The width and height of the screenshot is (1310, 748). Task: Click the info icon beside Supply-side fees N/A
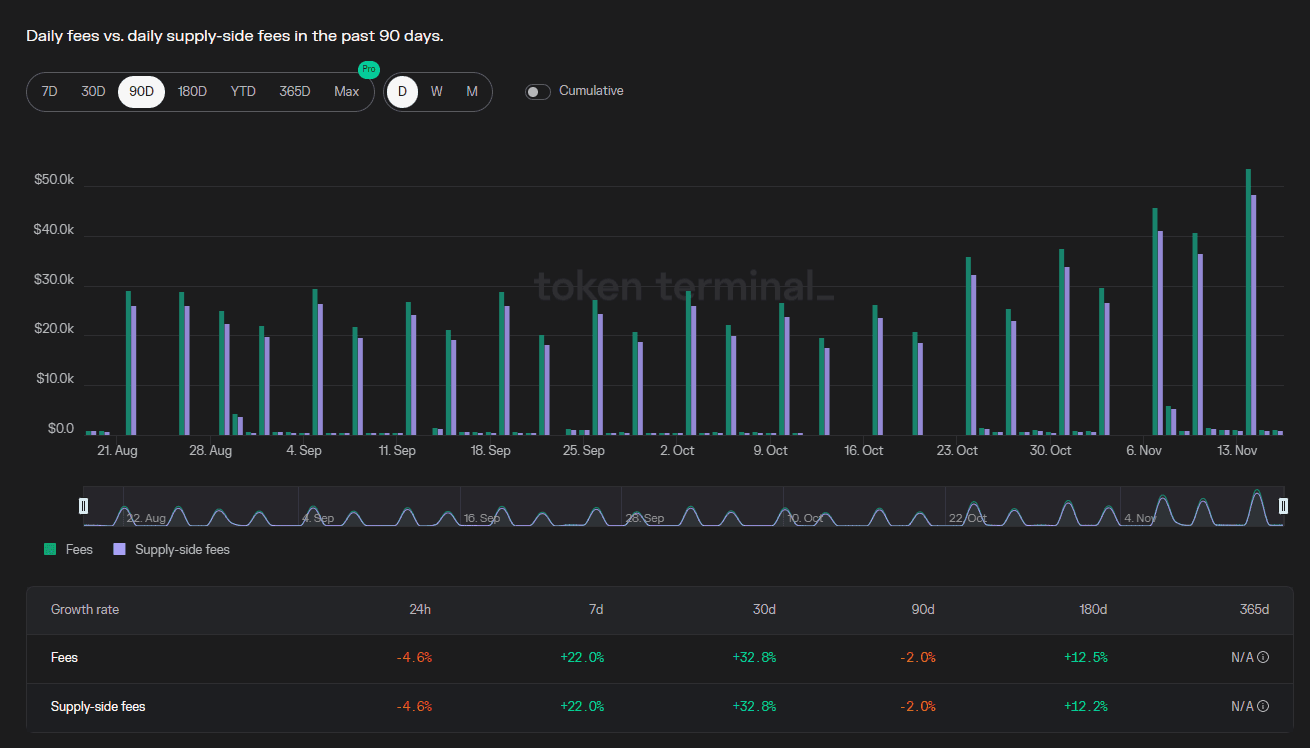[1263, 707]
